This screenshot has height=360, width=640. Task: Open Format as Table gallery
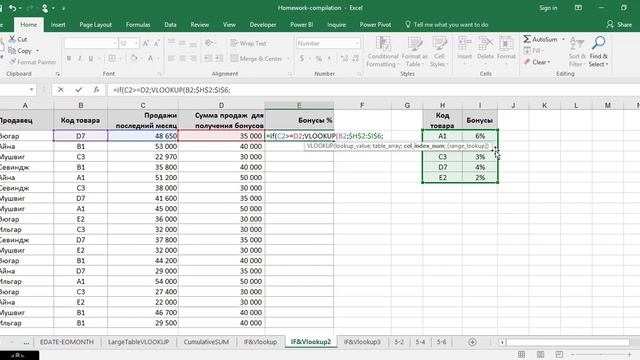pos(415,52)
